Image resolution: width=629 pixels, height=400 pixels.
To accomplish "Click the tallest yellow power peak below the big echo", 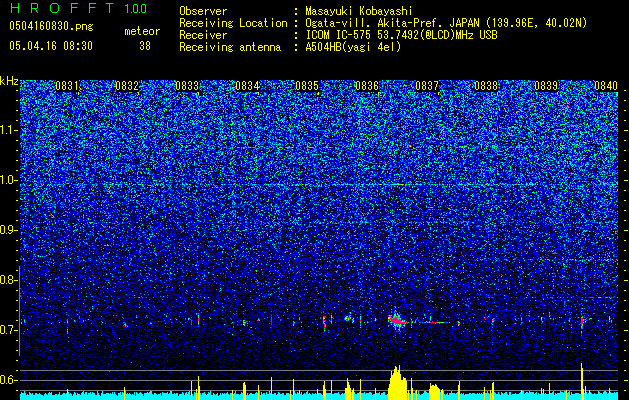I will [397, 382].
